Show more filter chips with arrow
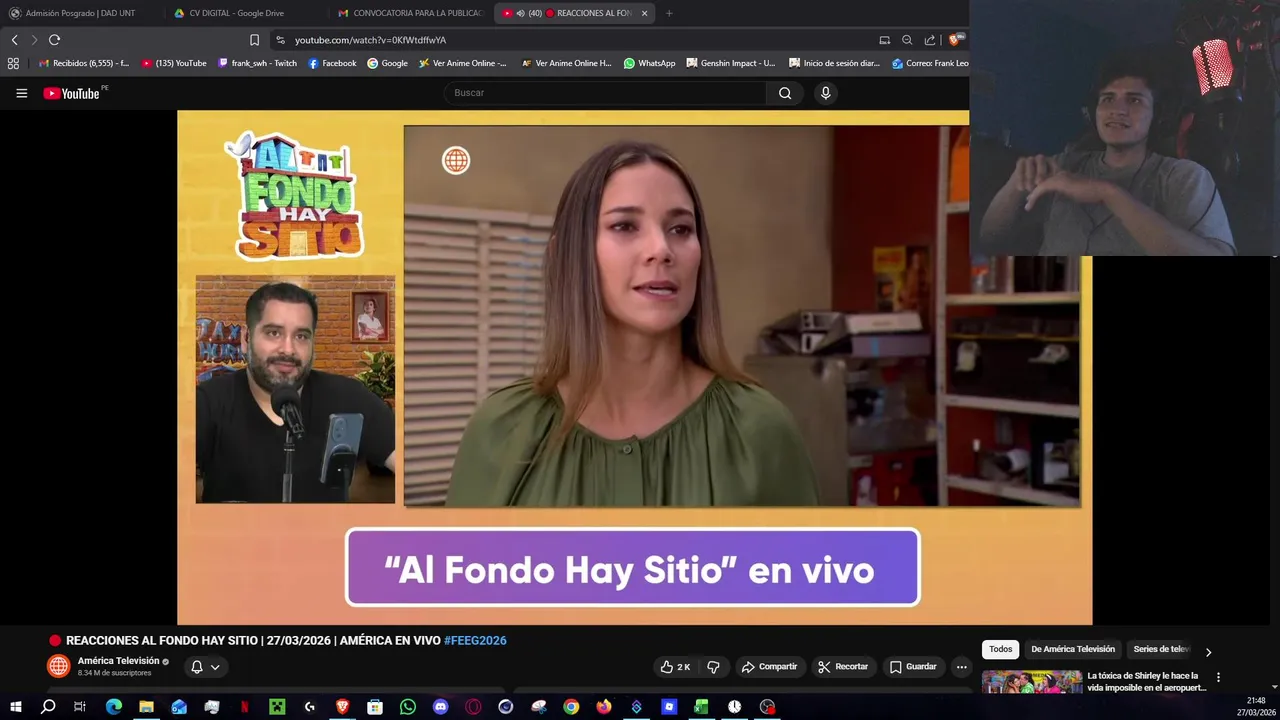1280x720 pixels. pos(1208,651)
